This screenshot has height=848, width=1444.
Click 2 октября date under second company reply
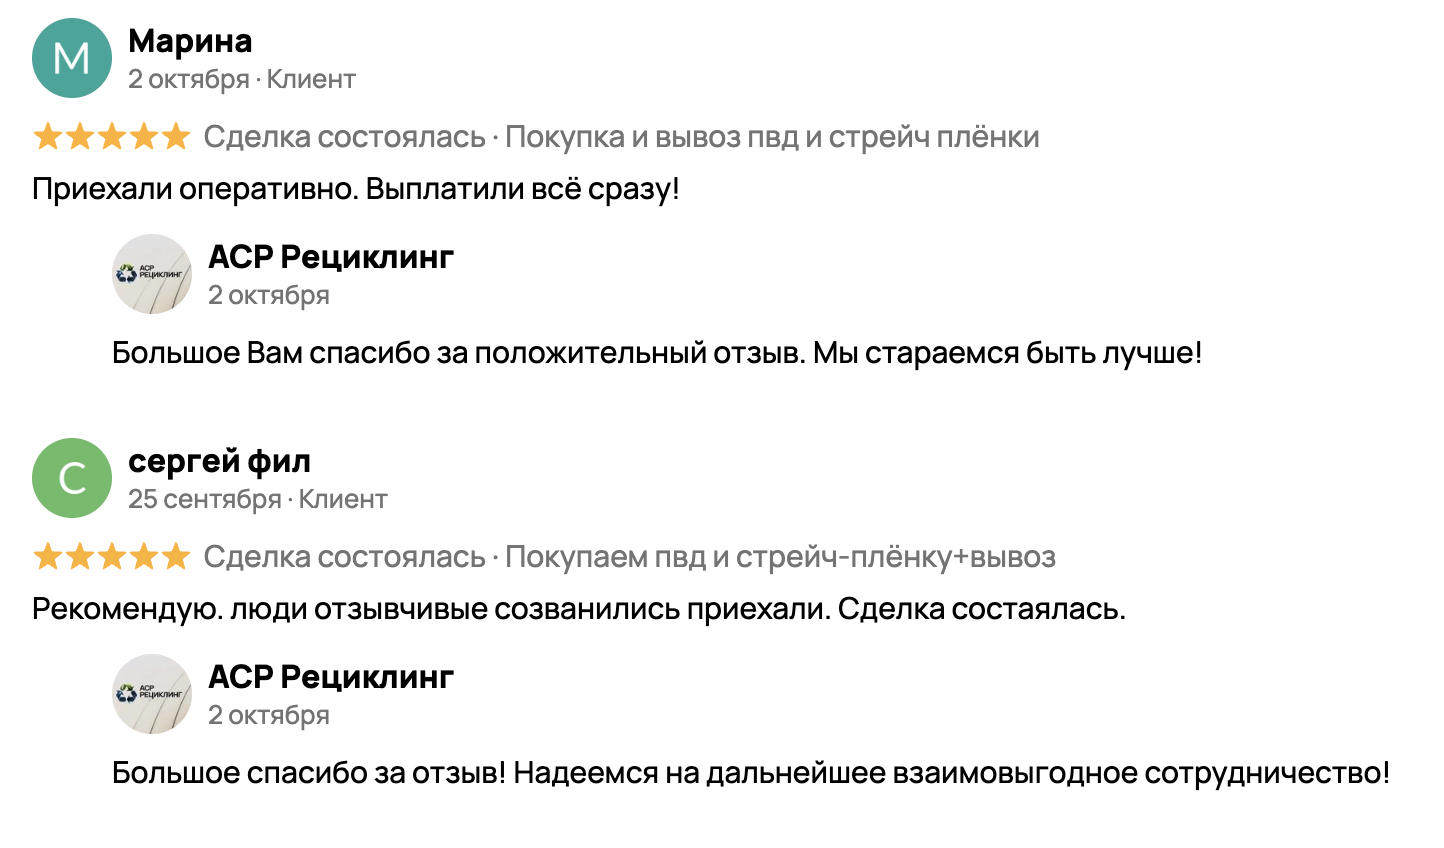click(x=268, y=715)
